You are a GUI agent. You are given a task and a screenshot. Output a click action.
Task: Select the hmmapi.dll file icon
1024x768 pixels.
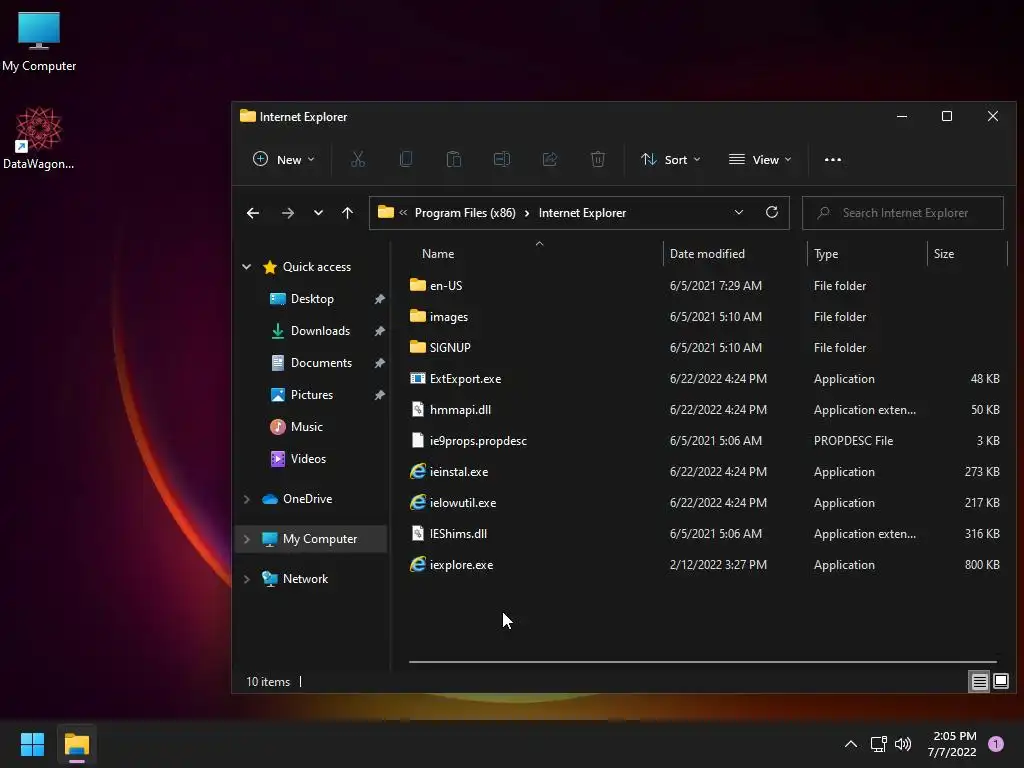pos(417,409)
